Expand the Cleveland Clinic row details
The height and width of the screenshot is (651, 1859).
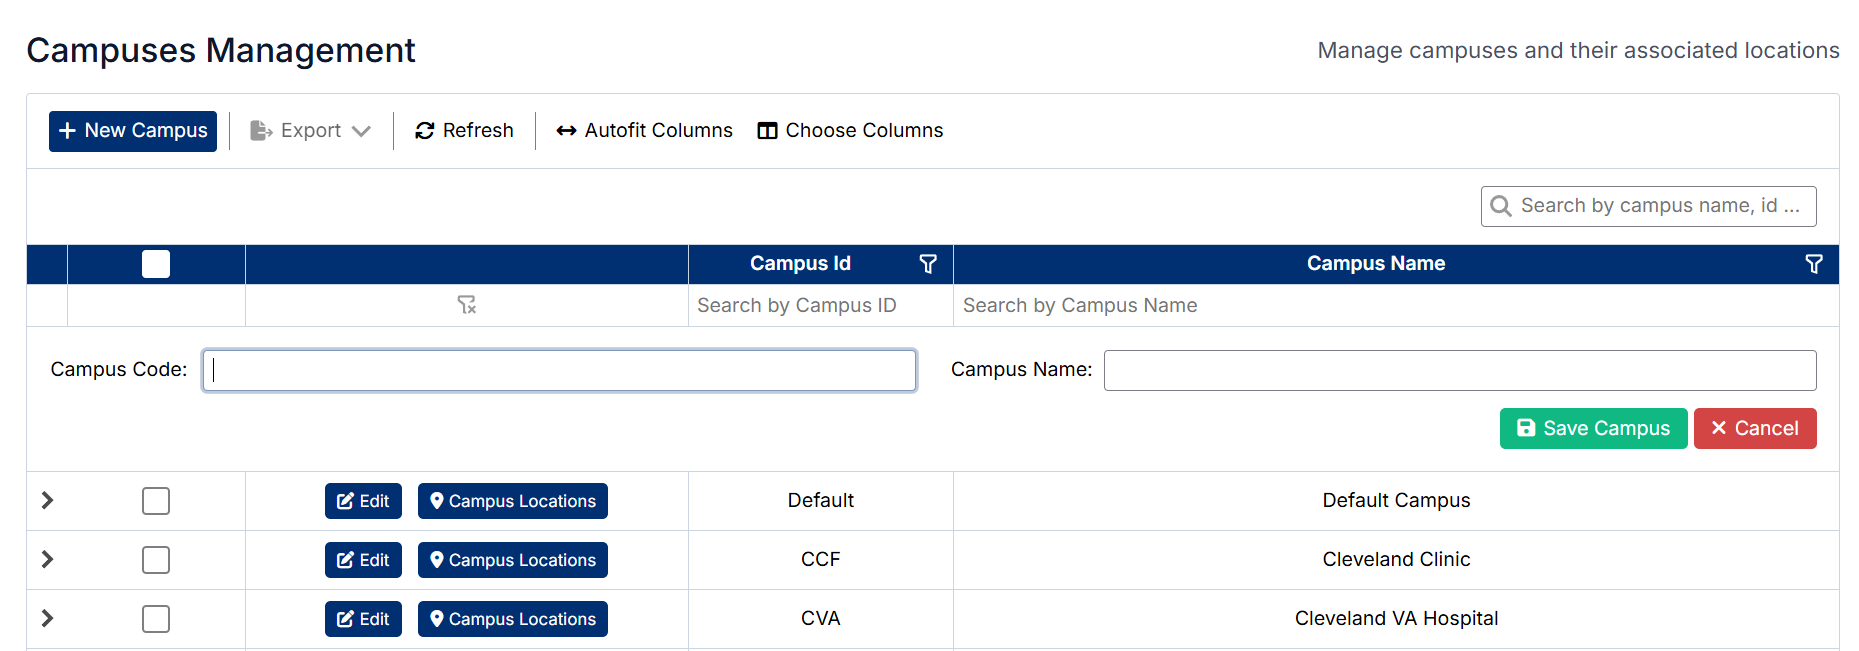click(x=47, y=560)
